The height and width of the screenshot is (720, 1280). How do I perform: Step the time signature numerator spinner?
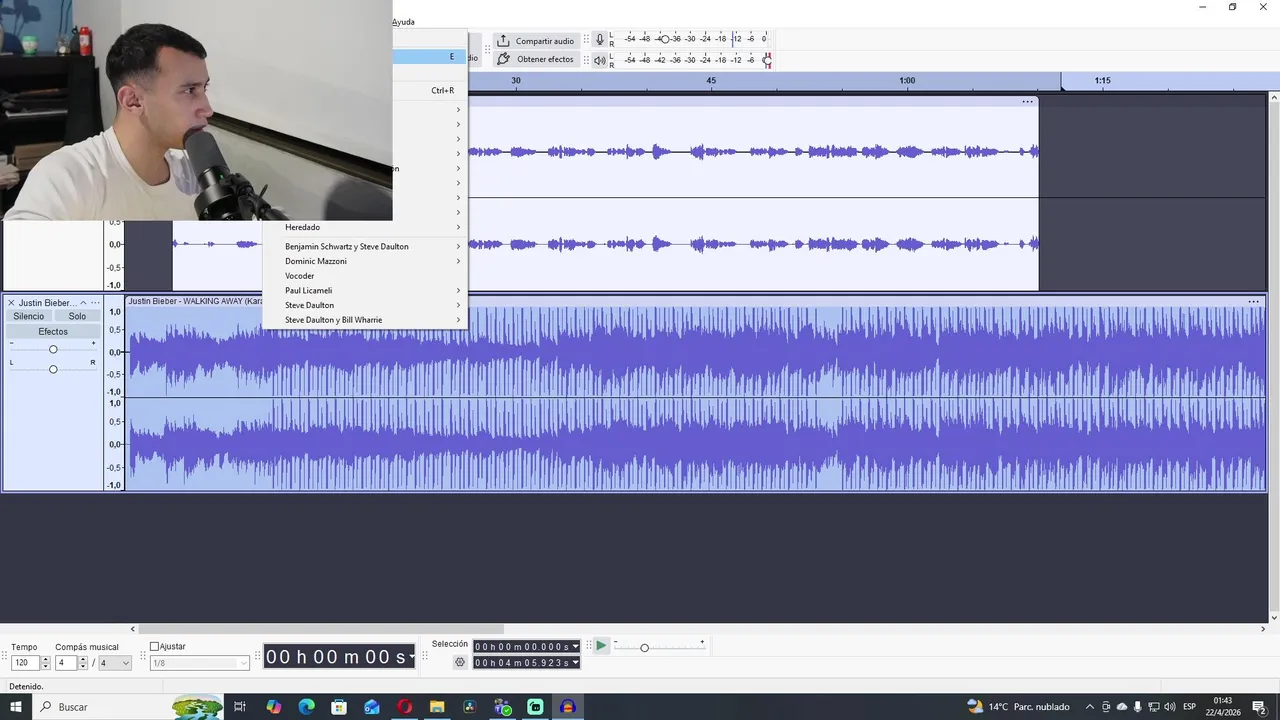pyautogui.click(x=84, y=663)
